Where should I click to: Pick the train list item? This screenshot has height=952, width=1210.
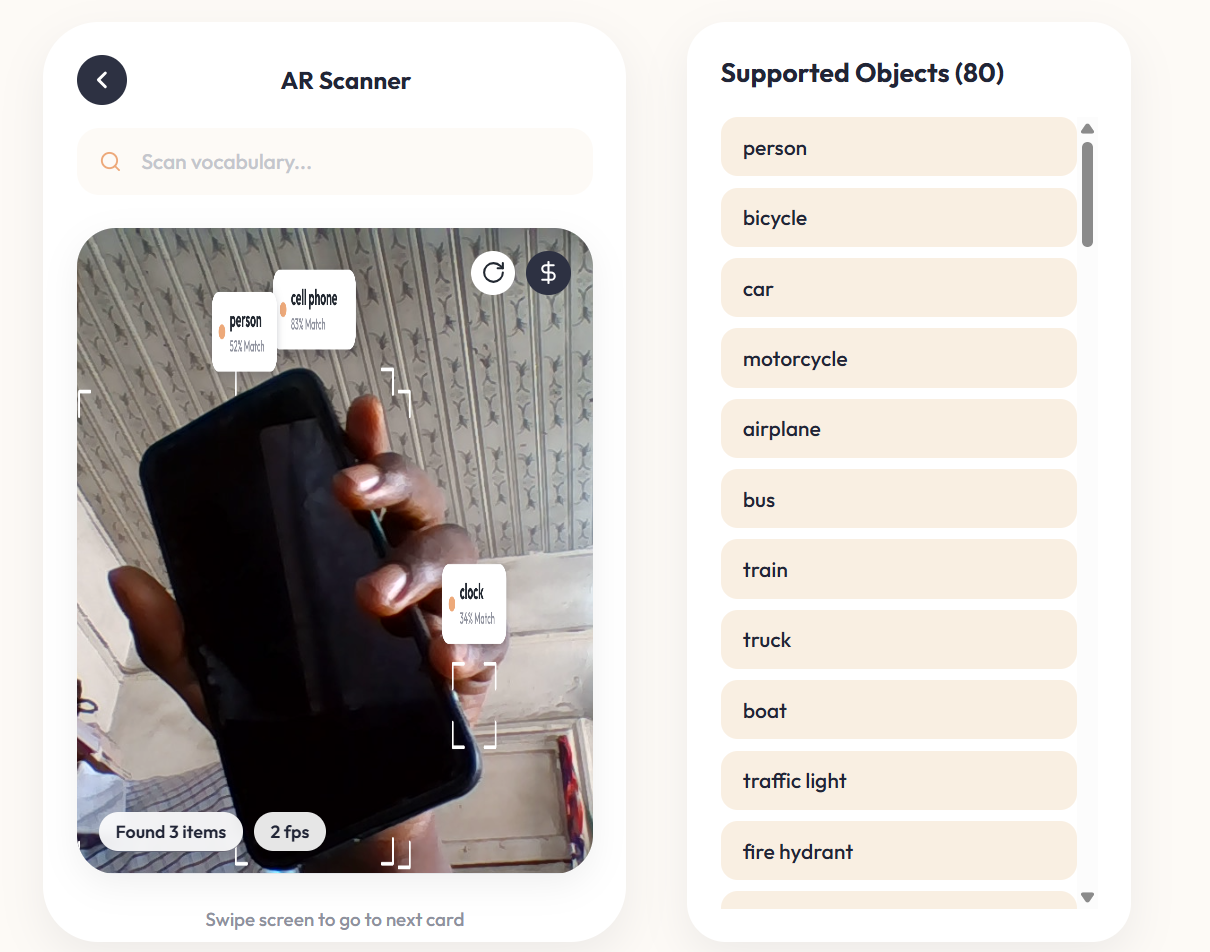point(898,570)
